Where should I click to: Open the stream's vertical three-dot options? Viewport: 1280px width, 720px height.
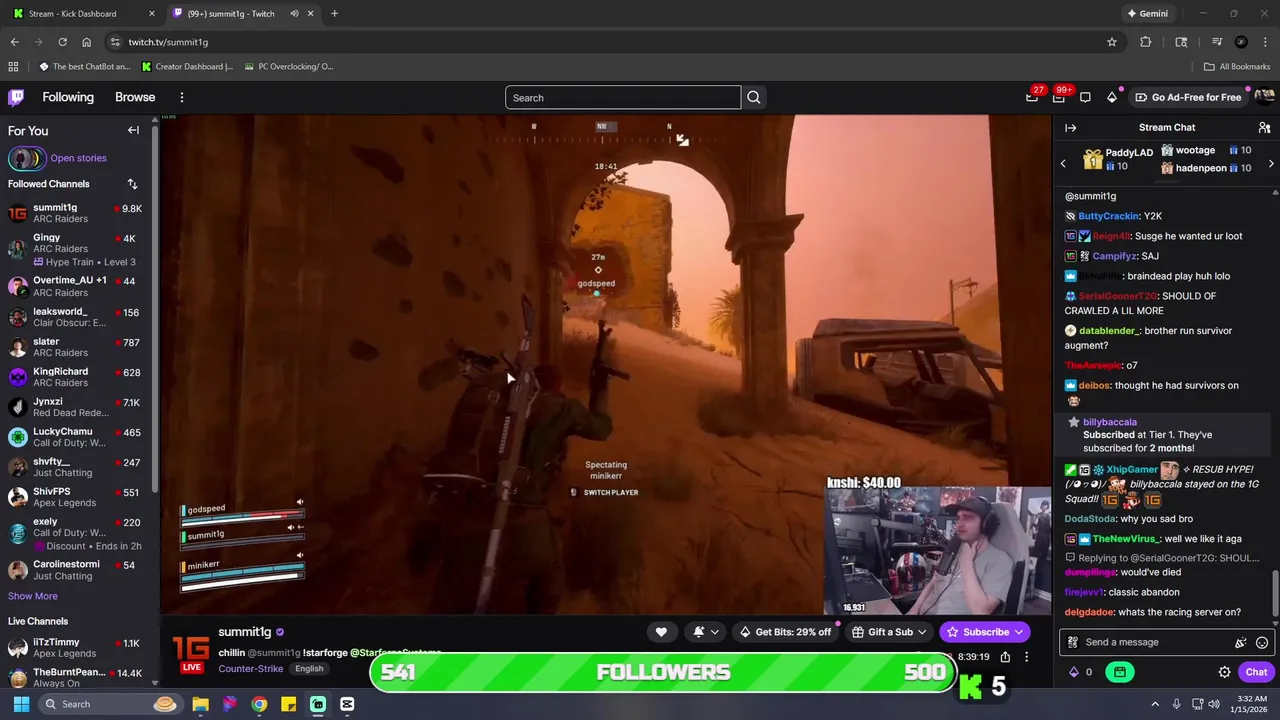click(1026, 657)
